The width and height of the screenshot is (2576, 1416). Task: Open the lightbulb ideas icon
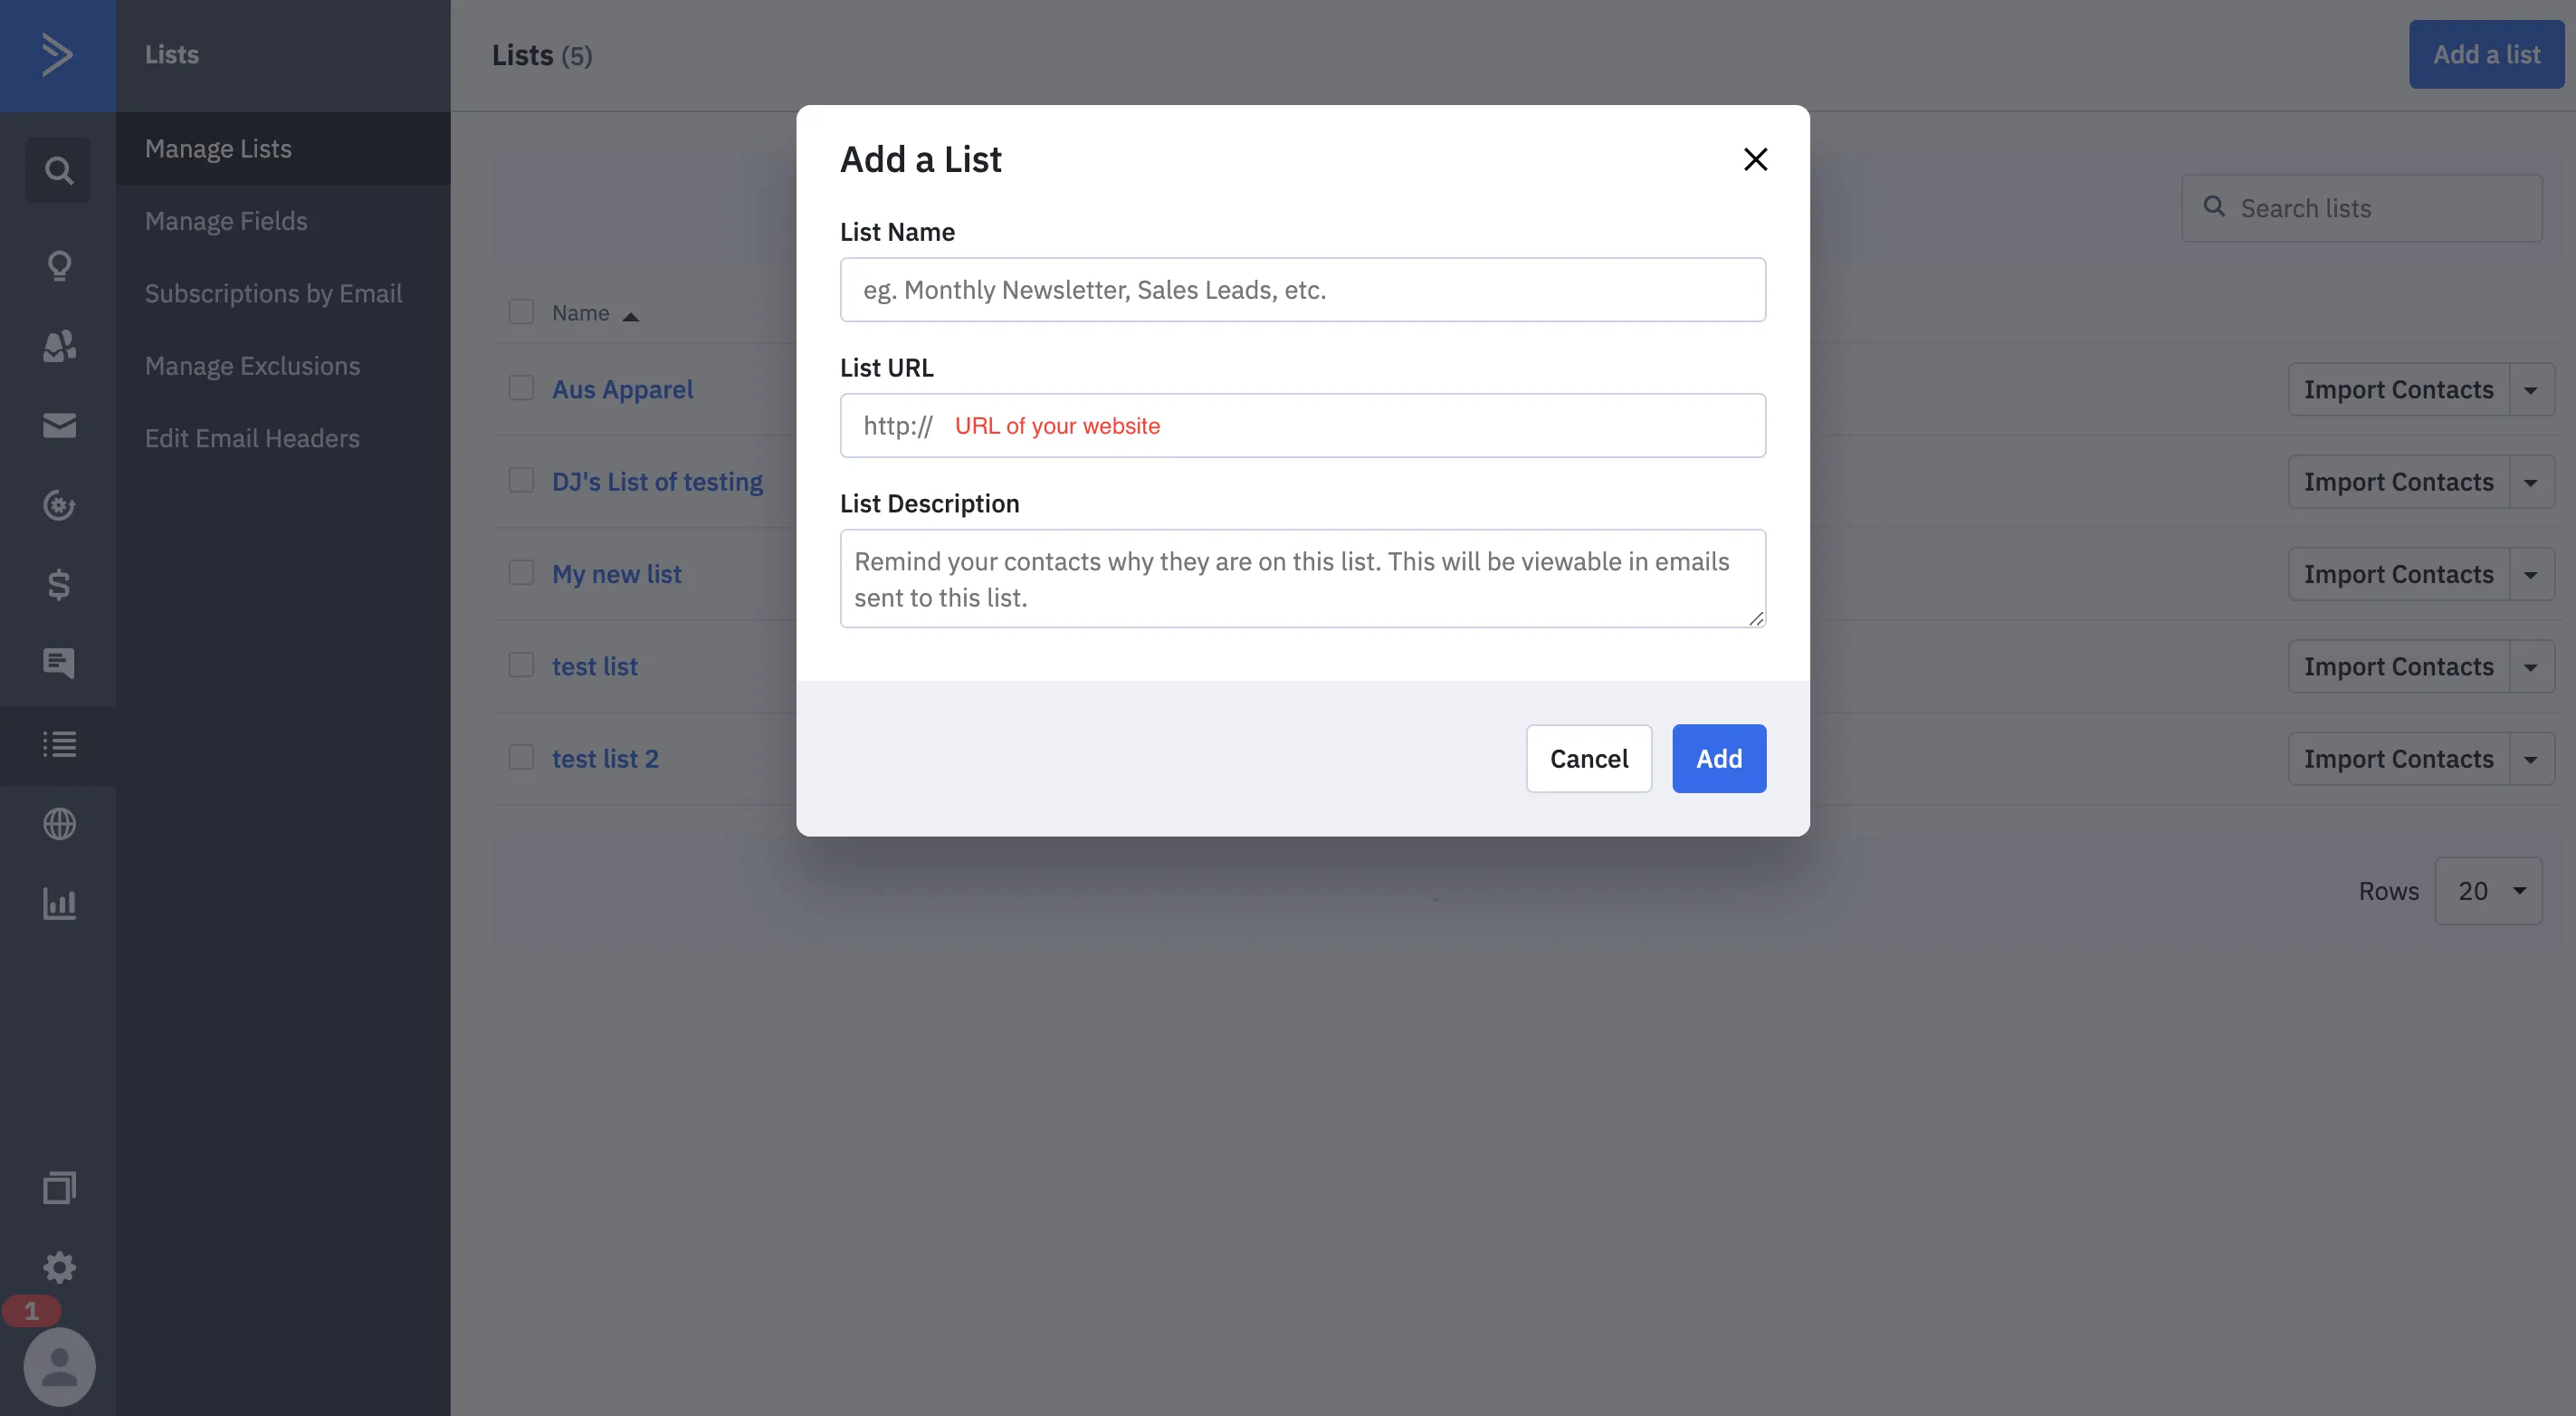(58, 266)
